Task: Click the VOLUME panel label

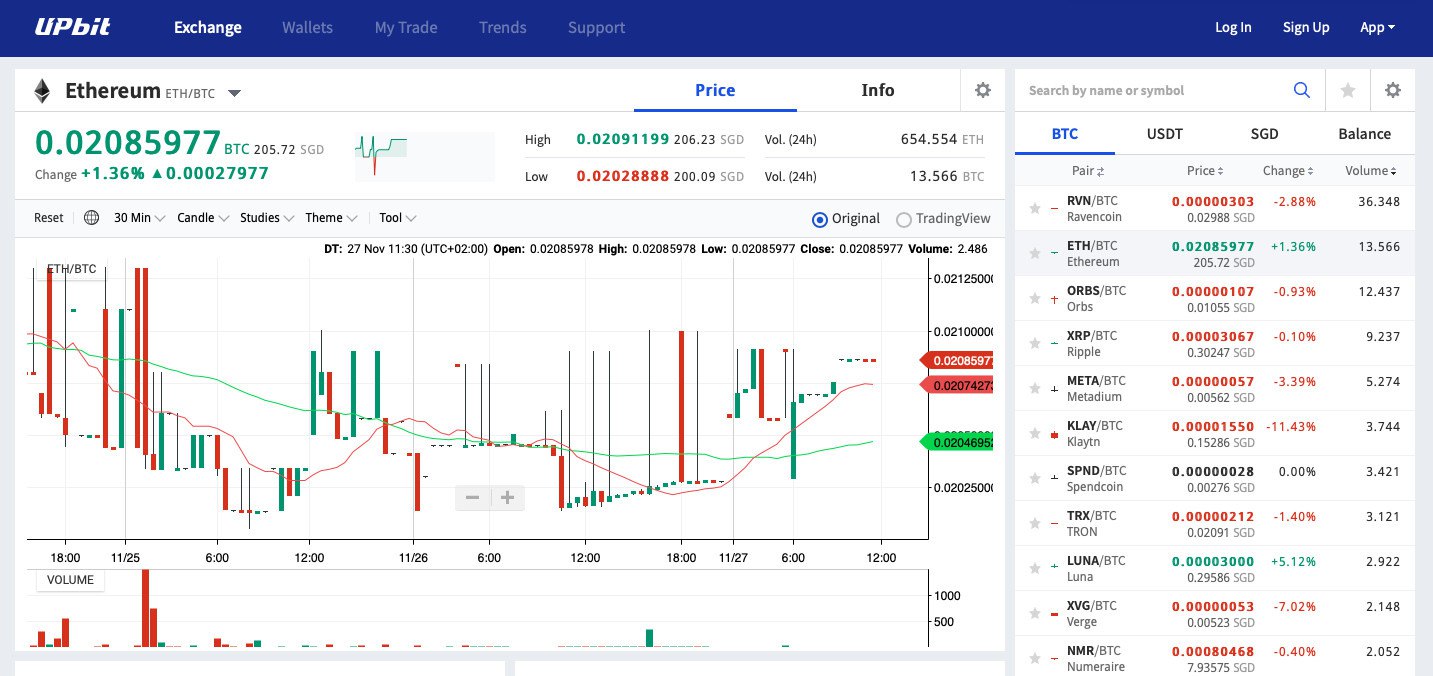Action: click(x=70, y=580)
